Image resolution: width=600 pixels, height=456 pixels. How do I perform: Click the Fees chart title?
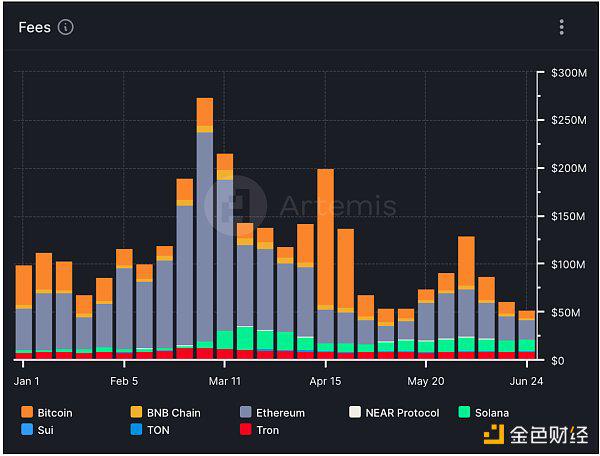tap(34, 28)
